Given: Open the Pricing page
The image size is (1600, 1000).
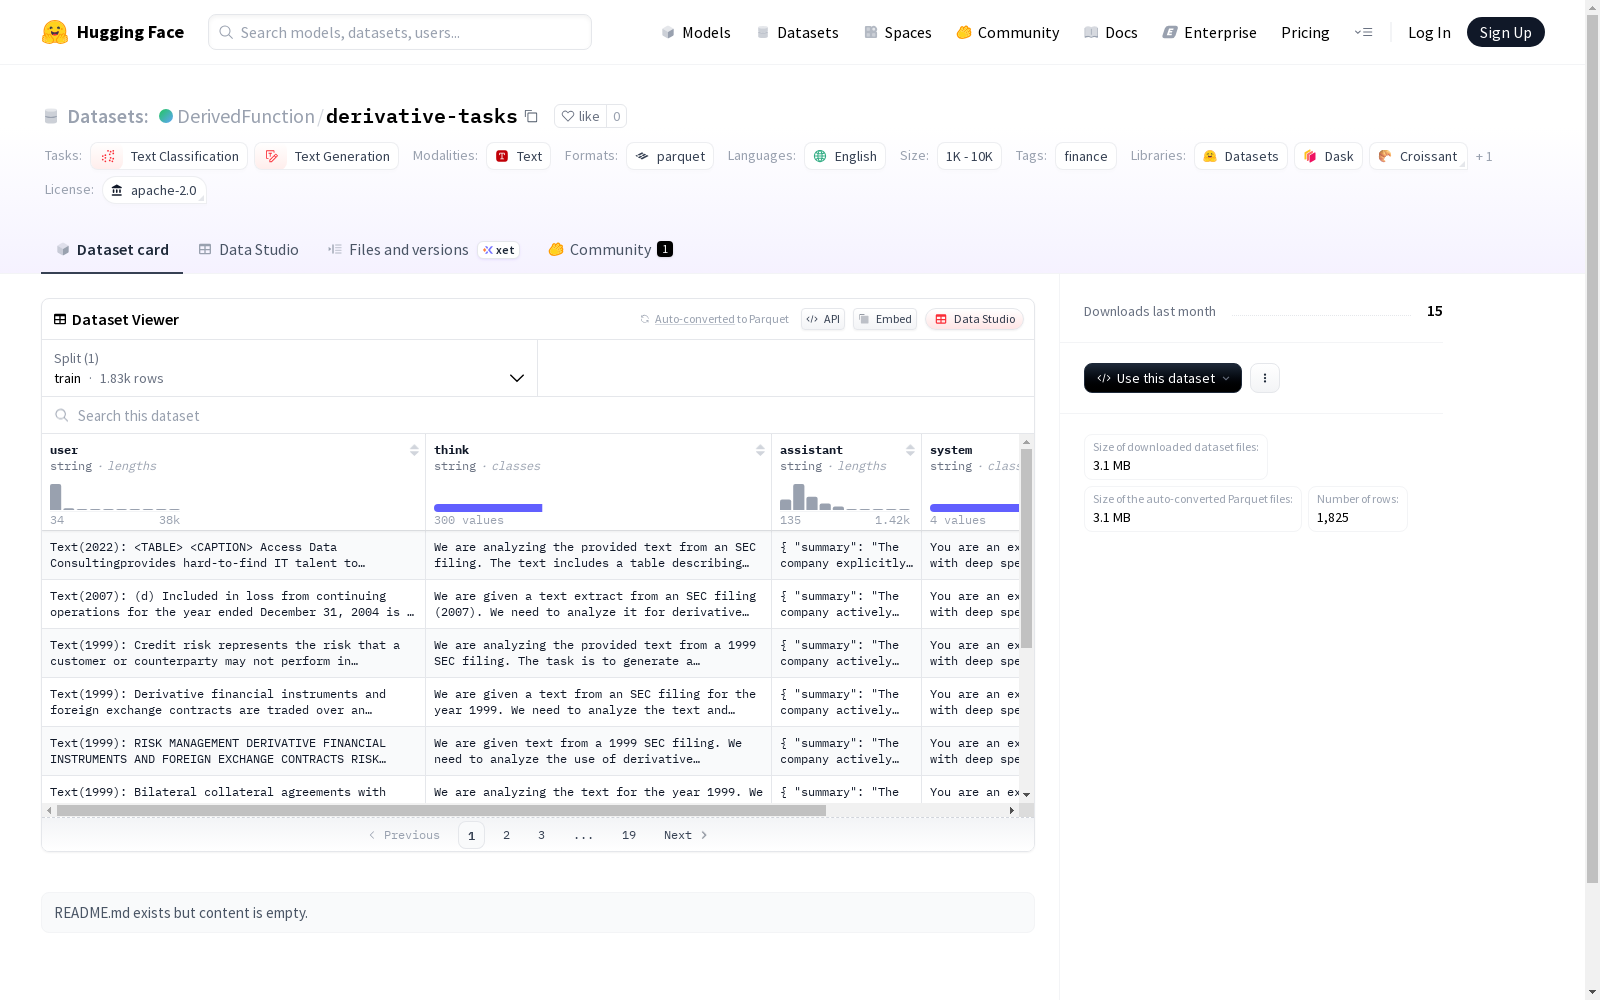Looking at the screenshot, I should [x=1305, y=32].
